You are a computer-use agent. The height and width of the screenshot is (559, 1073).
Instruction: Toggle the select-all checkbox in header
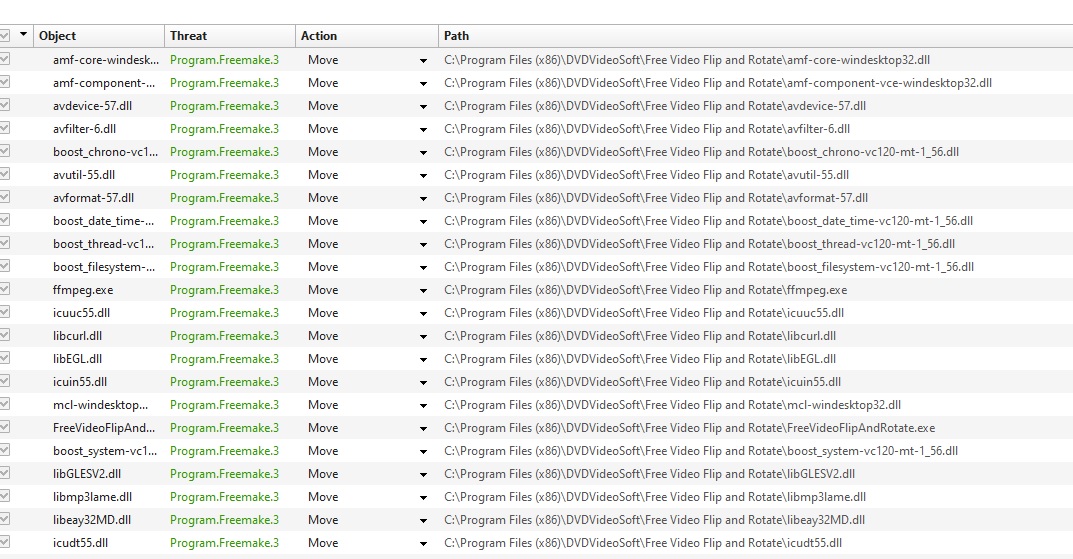[x=6, y=35]
